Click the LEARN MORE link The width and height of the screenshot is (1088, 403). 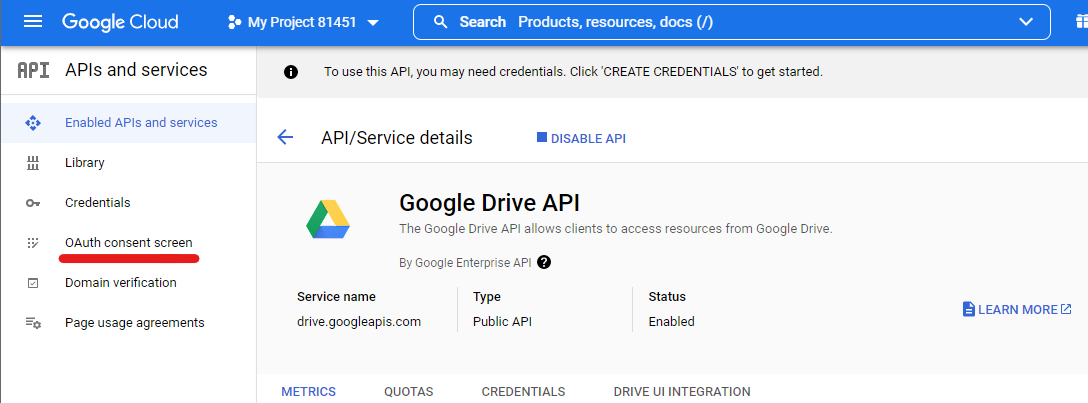click(x=1017, y=309)
